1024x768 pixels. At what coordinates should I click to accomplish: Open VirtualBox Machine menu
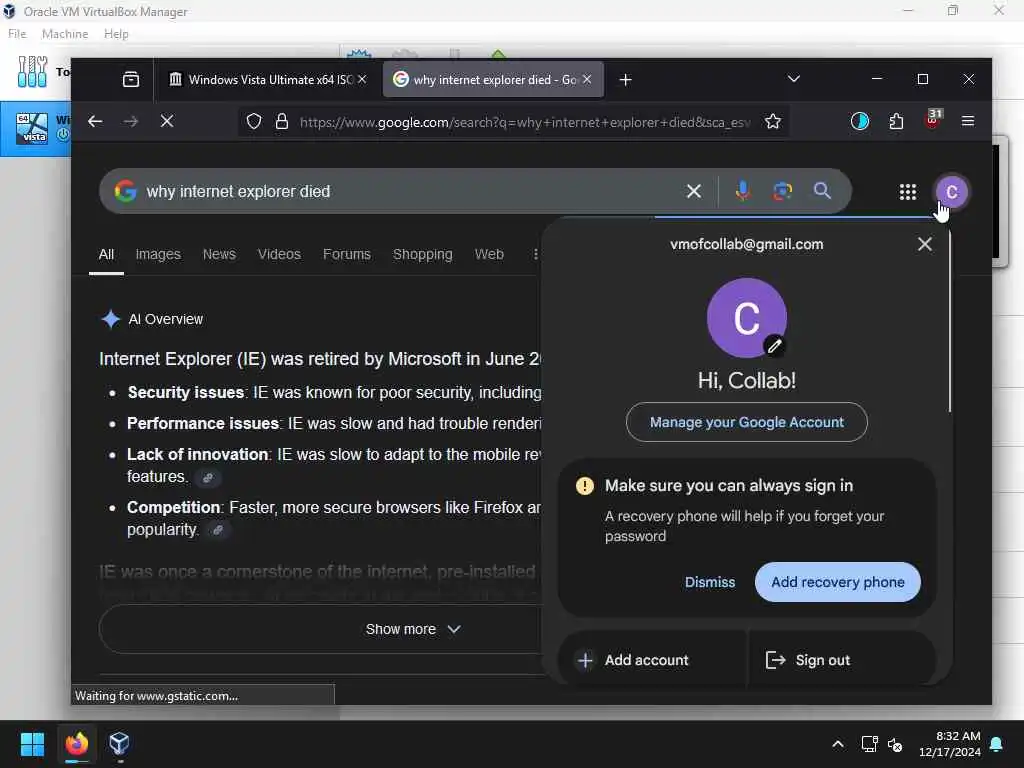[65, 34]
